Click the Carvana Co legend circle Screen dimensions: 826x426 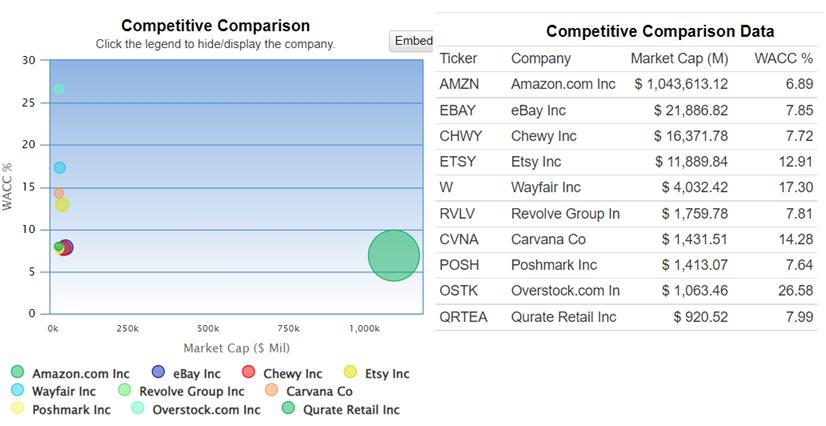[x=272, y=391]
